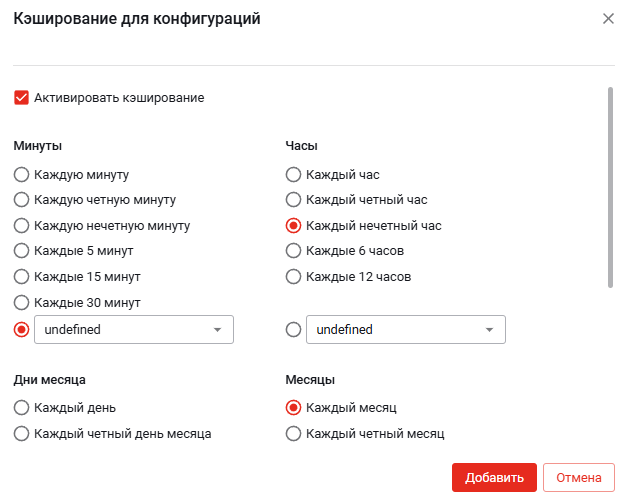This screenshot has width=626, height=502.
Task: Pick 'Каждые 12 часов' option
Action: pos(293,277)
